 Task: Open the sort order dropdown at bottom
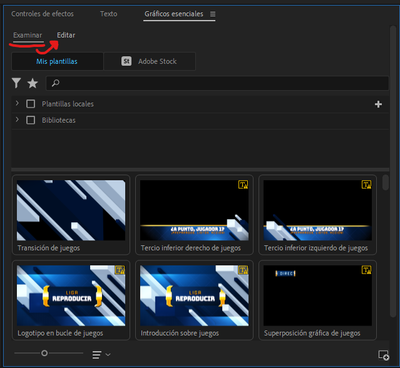coord(101,355)
